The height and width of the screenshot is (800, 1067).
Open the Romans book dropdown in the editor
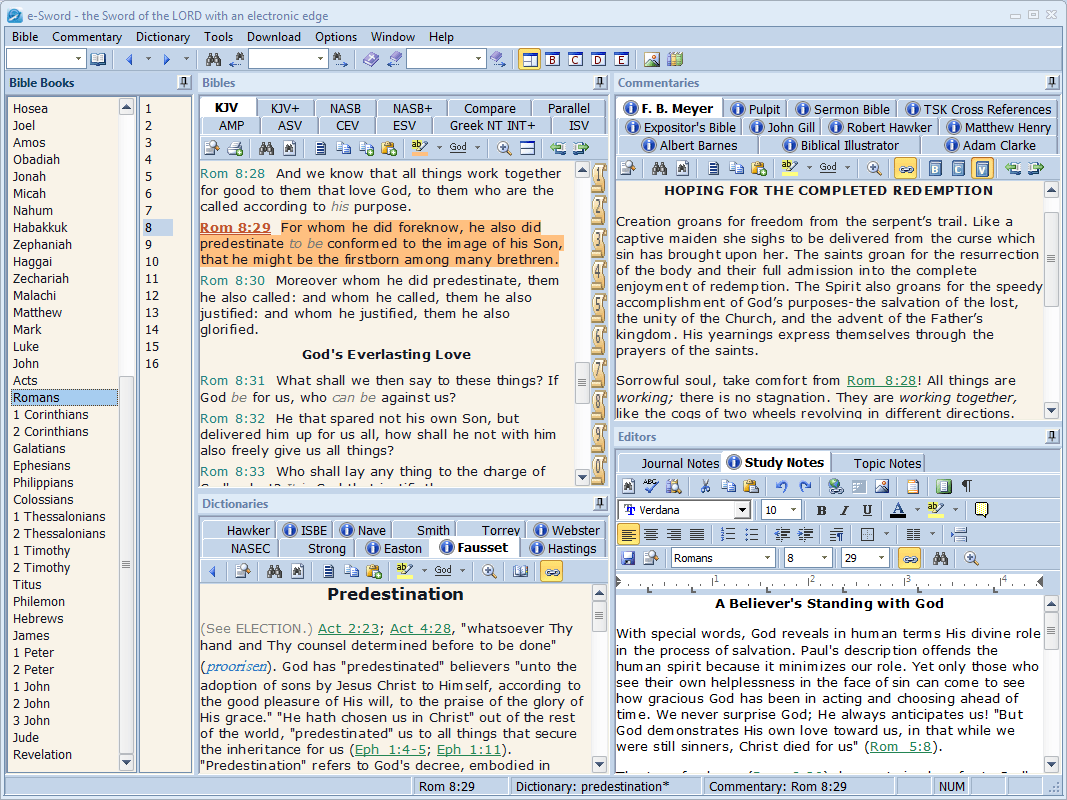pyautogui.click(x=768, y=559)
